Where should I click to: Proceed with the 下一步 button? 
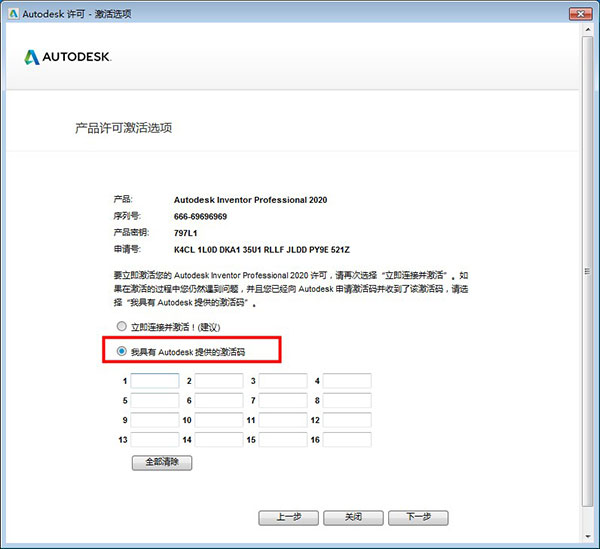point(418,517)
